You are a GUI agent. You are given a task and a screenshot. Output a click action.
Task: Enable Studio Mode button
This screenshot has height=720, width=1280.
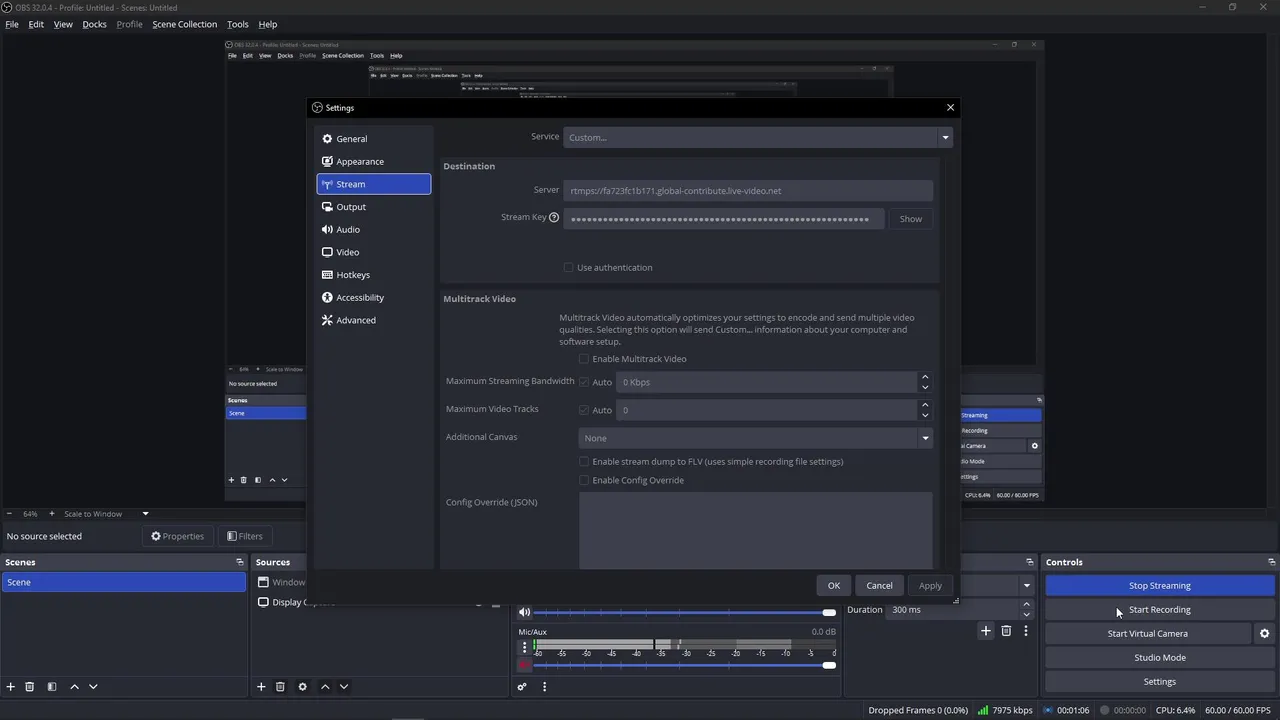[1160, 658]
